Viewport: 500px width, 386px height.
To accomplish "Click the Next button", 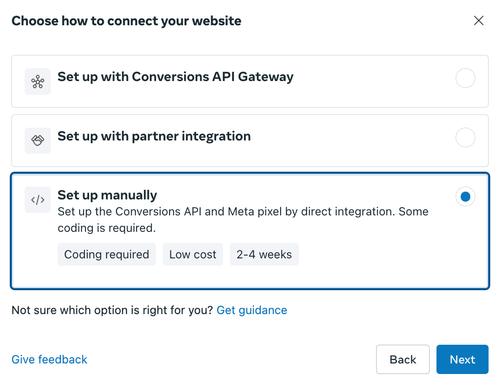I will [x=462, y=359].
